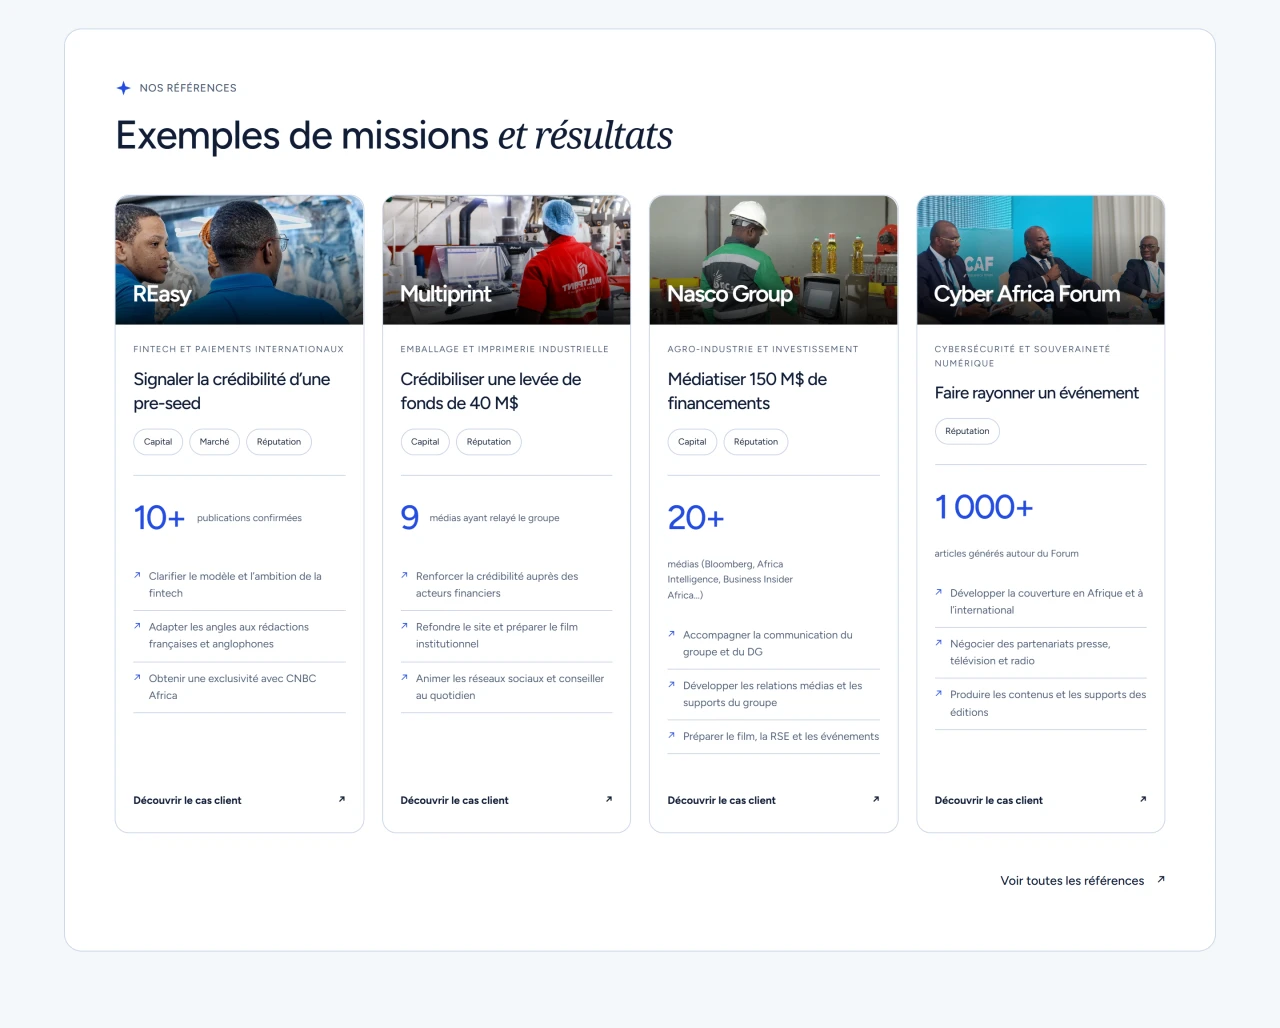Open the REasy 'Découvrir le cas client' link
This screenshot has width=1280, height=1028.
click(240, 800)
